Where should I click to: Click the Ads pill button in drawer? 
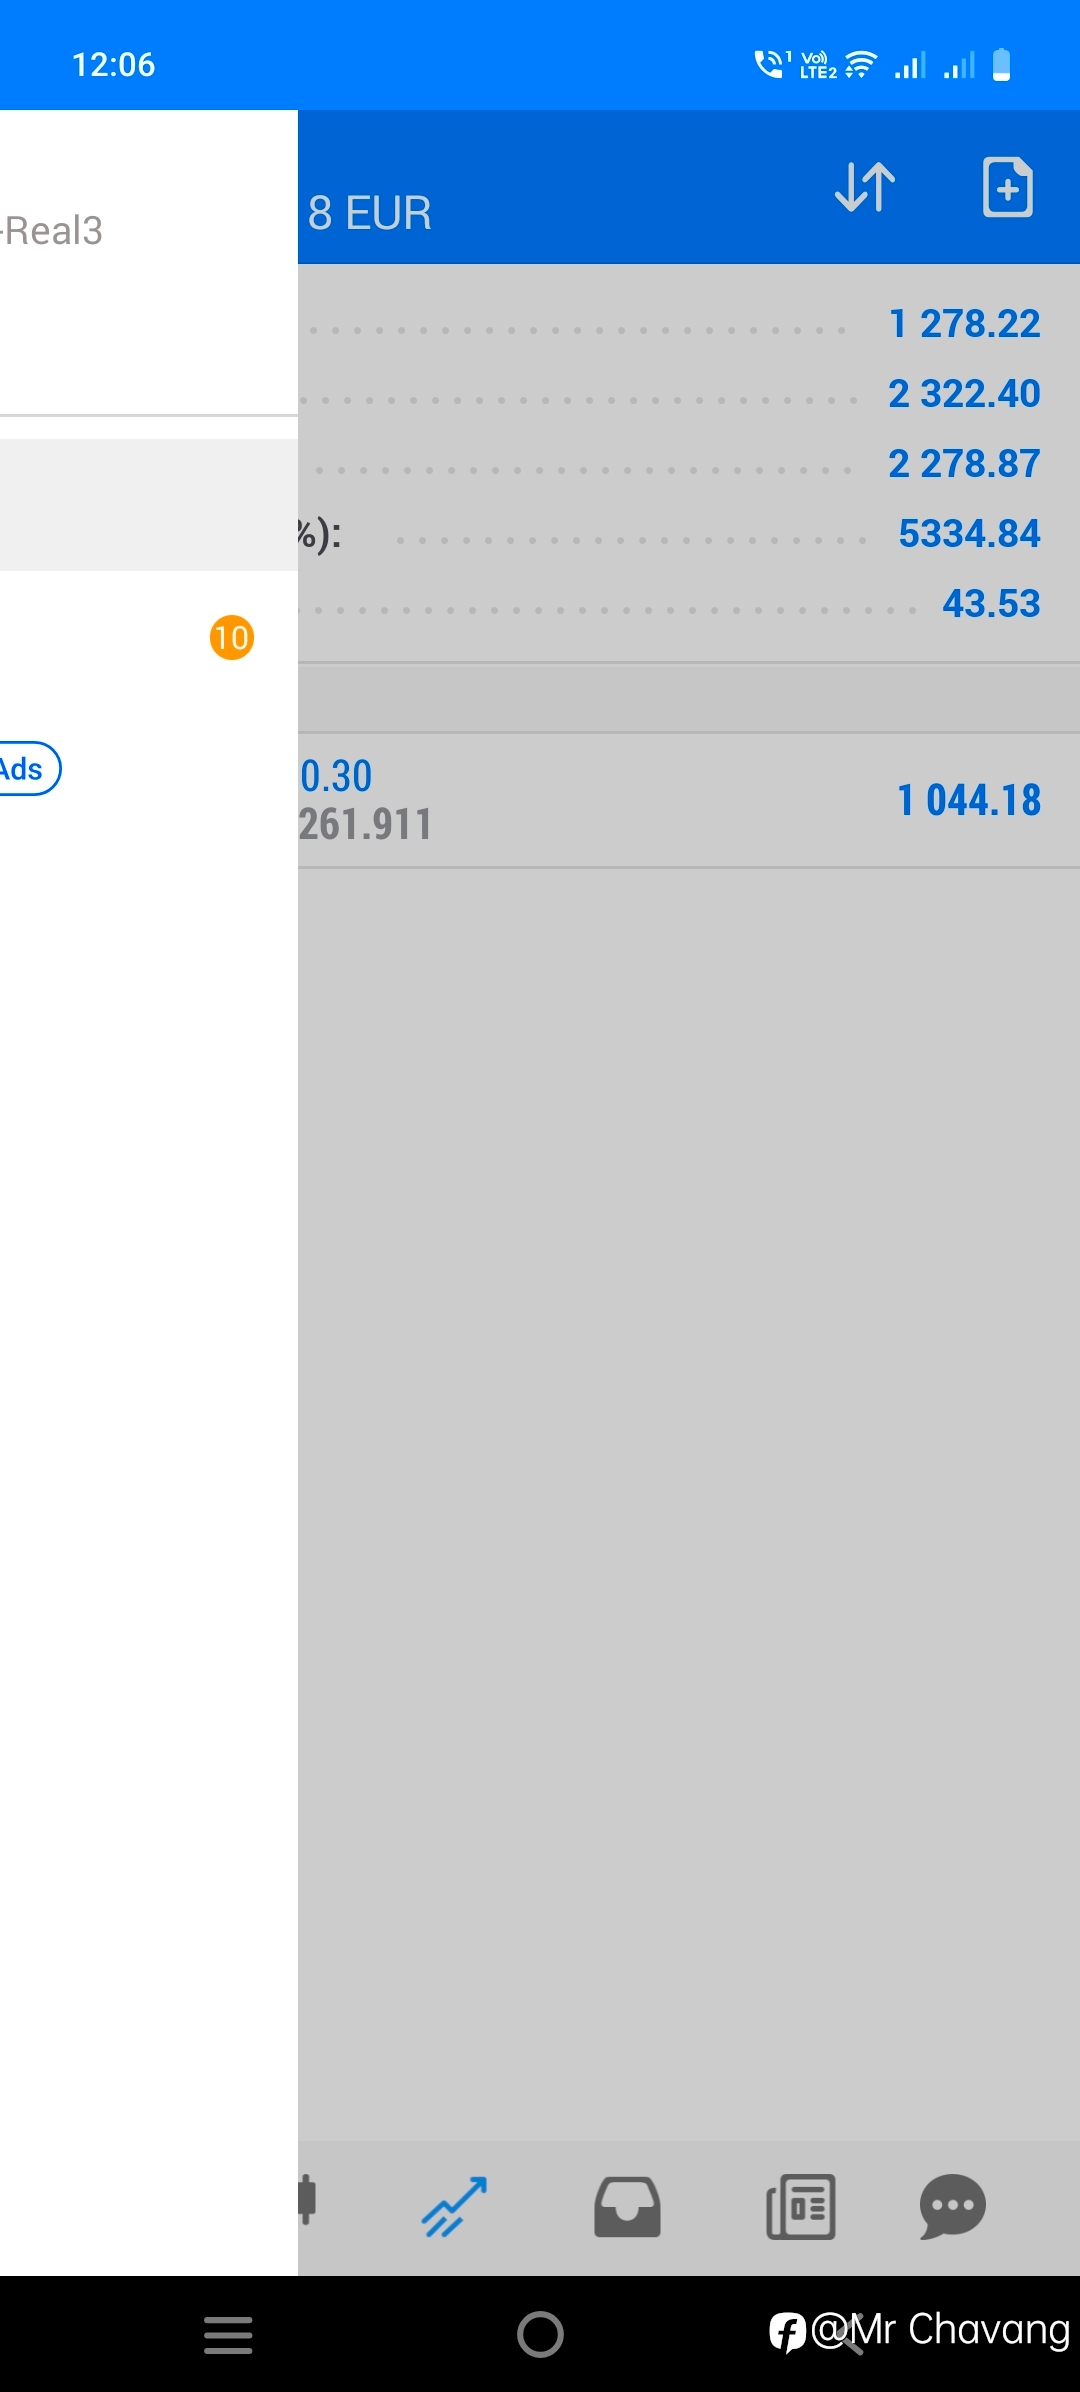point(28,769)
